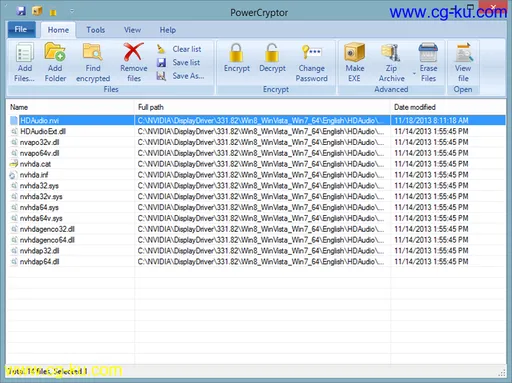Viewport: 512px width, 383px height.
Task: Click the icon beside HDAudioExt.dll
Action: (x=14, y=131)
